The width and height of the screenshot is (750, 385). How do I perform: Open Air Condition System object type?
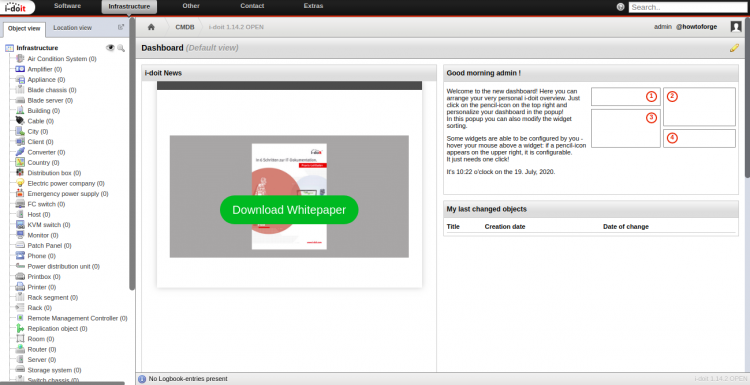pos(62,59)
